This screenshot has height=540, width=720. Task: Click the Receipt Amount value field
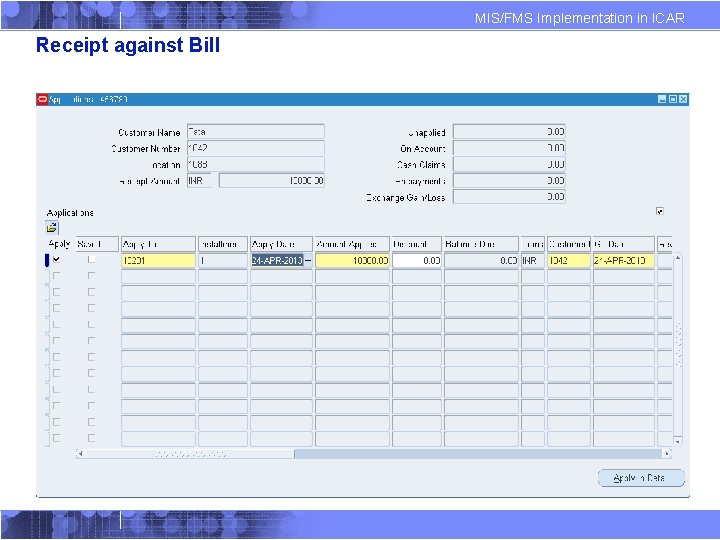272,181
